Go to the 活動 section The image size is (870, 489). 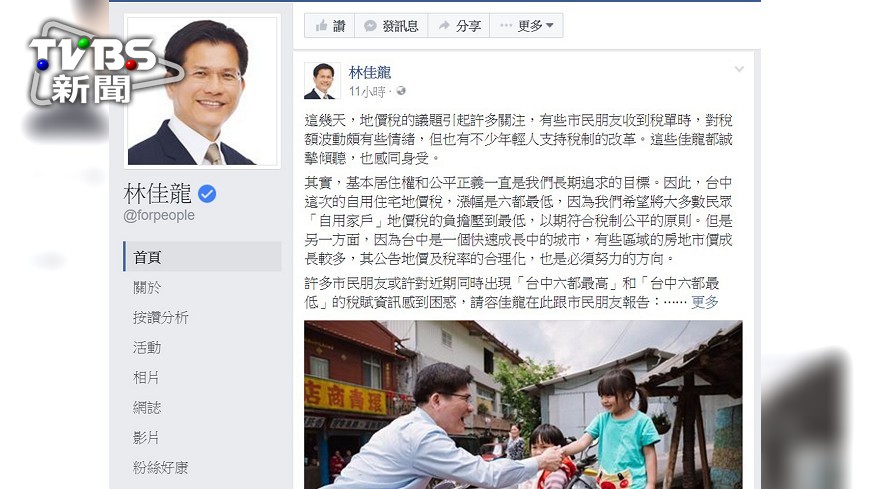[x=147, y=347]
